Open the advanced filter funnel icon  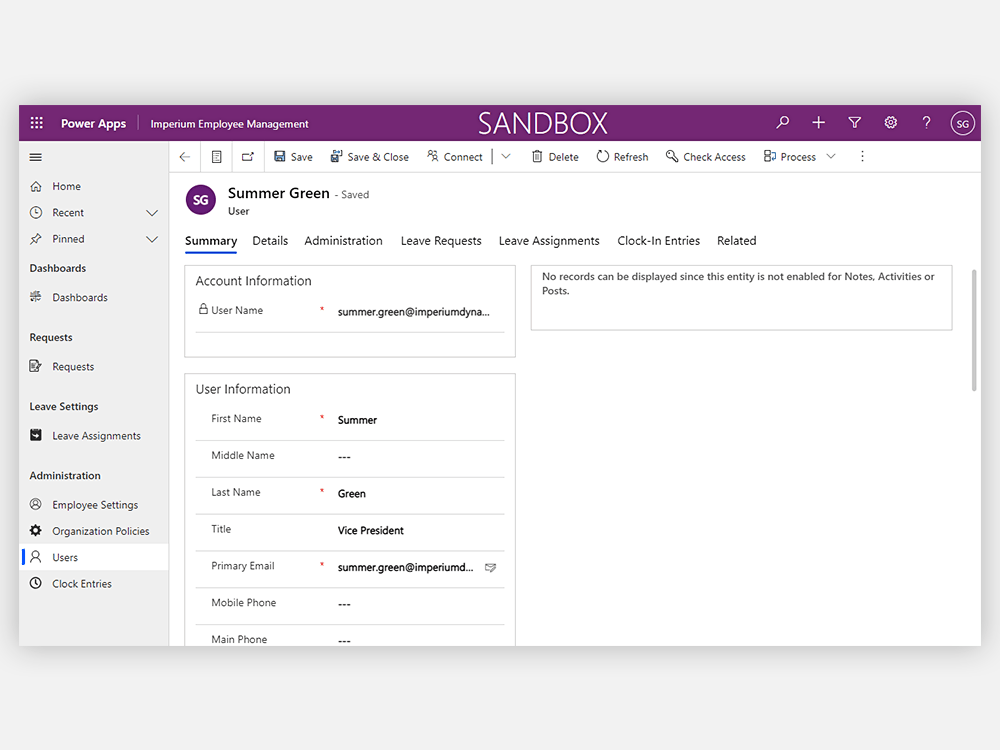tap(855, 122)
